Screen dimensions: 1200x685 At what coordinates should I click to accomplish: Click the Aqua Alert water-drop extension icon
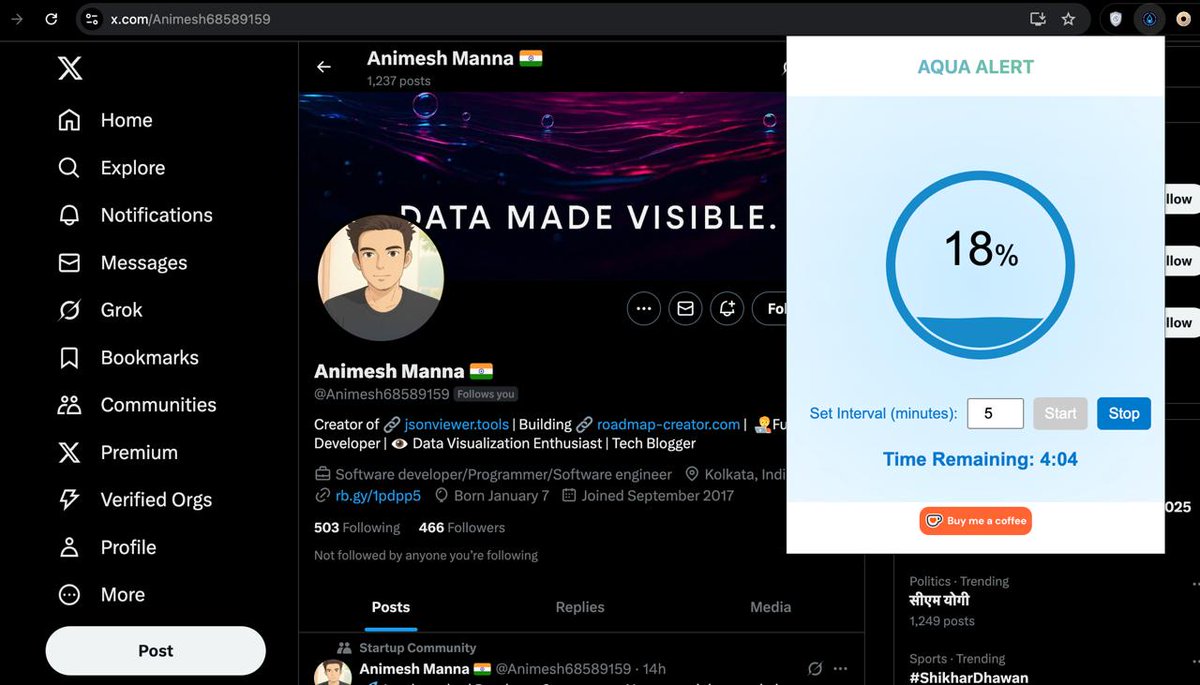point(1149,18)
